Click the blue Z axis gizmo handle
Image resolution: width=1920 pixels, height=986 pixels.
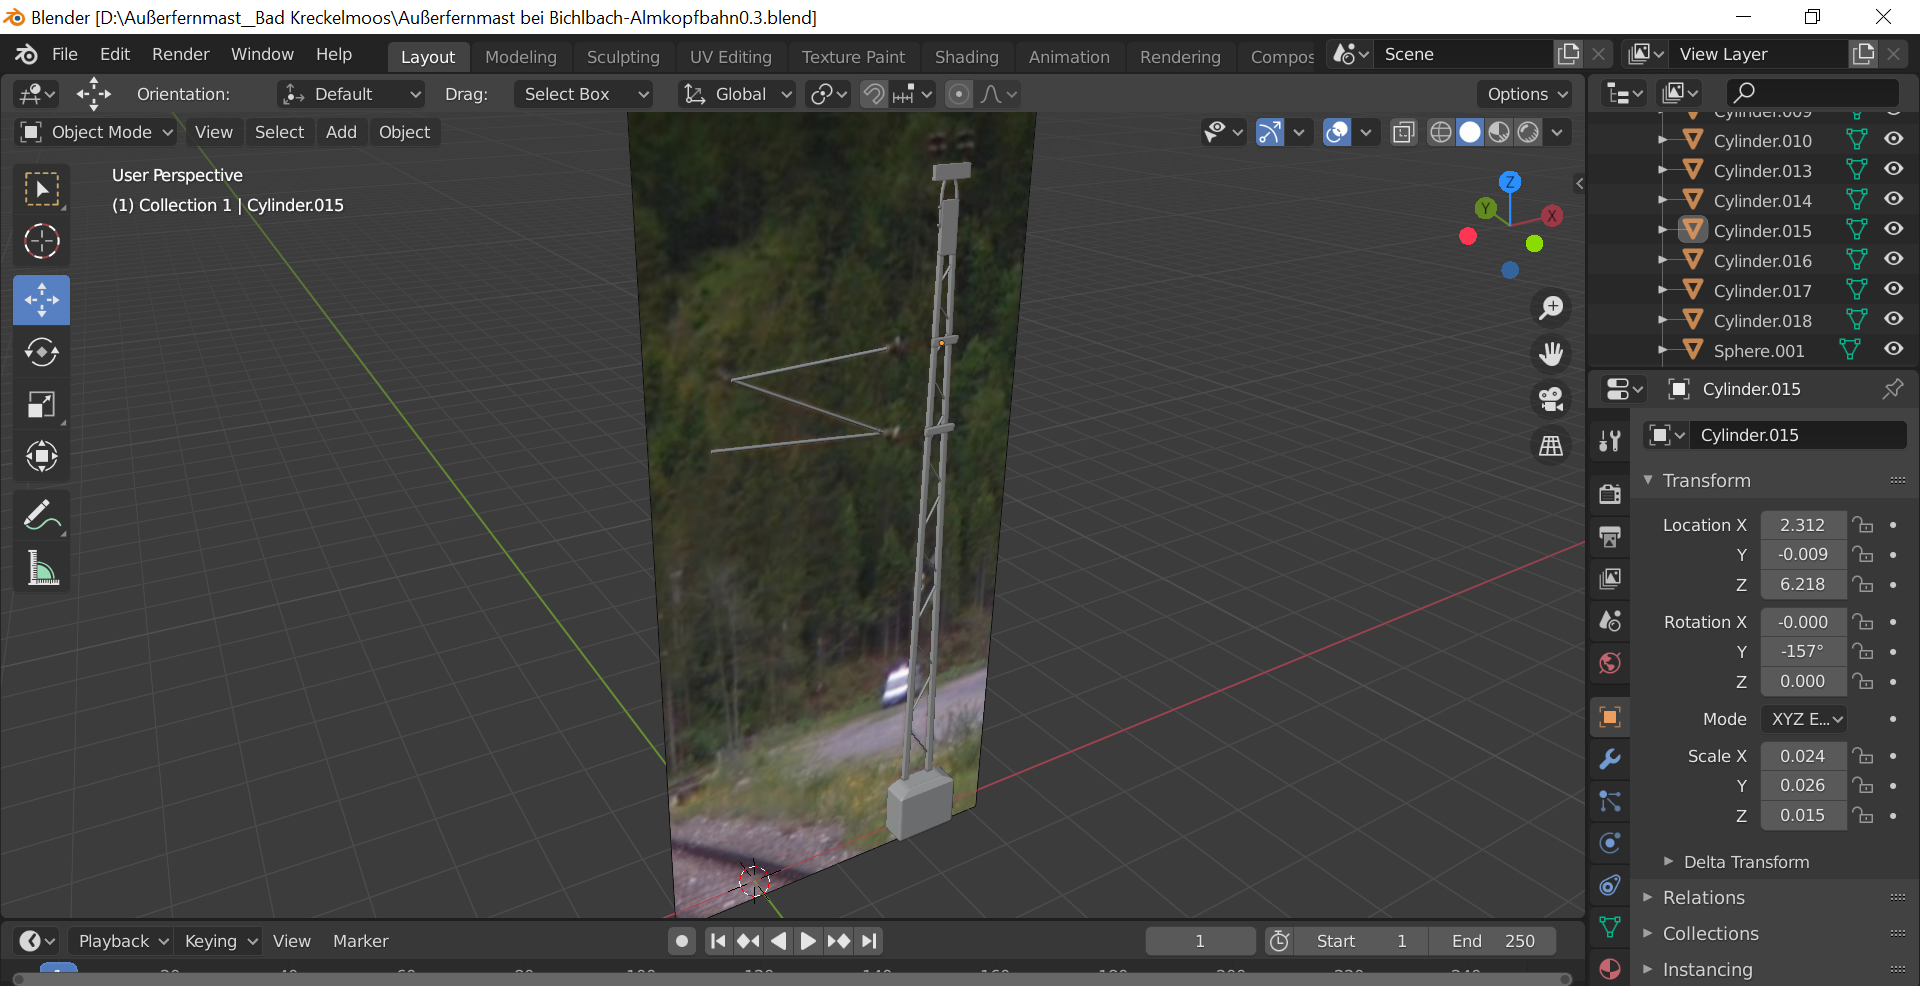(1510, 182)
